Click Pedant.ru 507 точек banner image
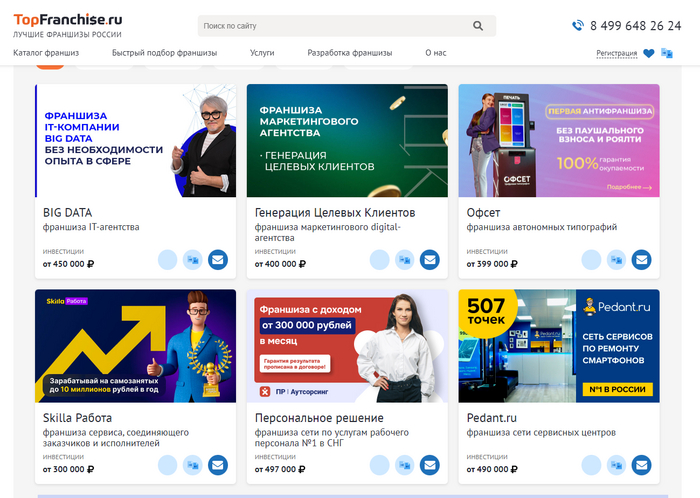Image resolution: width=700 pixels, height=498 pixels. [x=559, y=346]
